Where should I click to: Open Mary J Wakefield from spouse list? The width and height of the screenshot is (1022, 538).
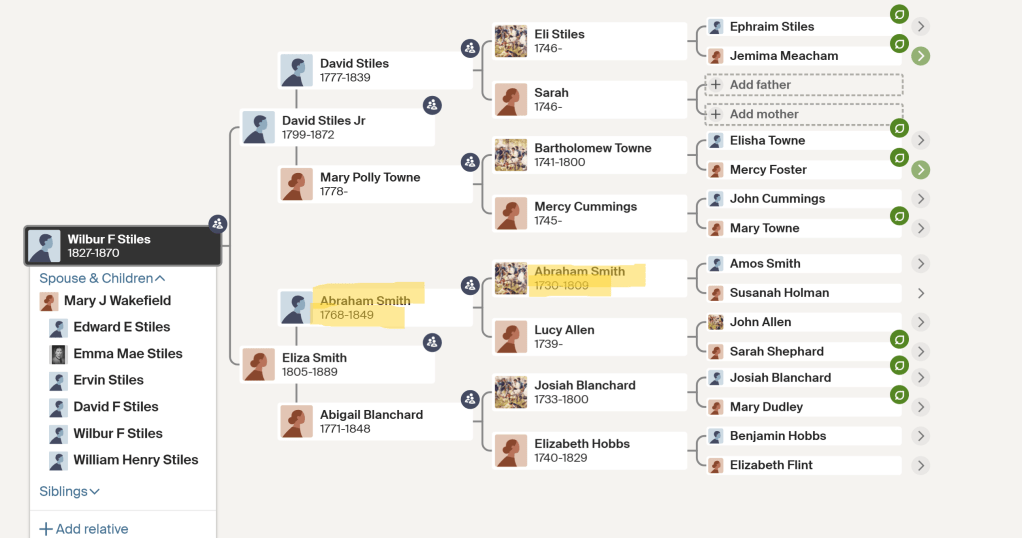[117, 301]
